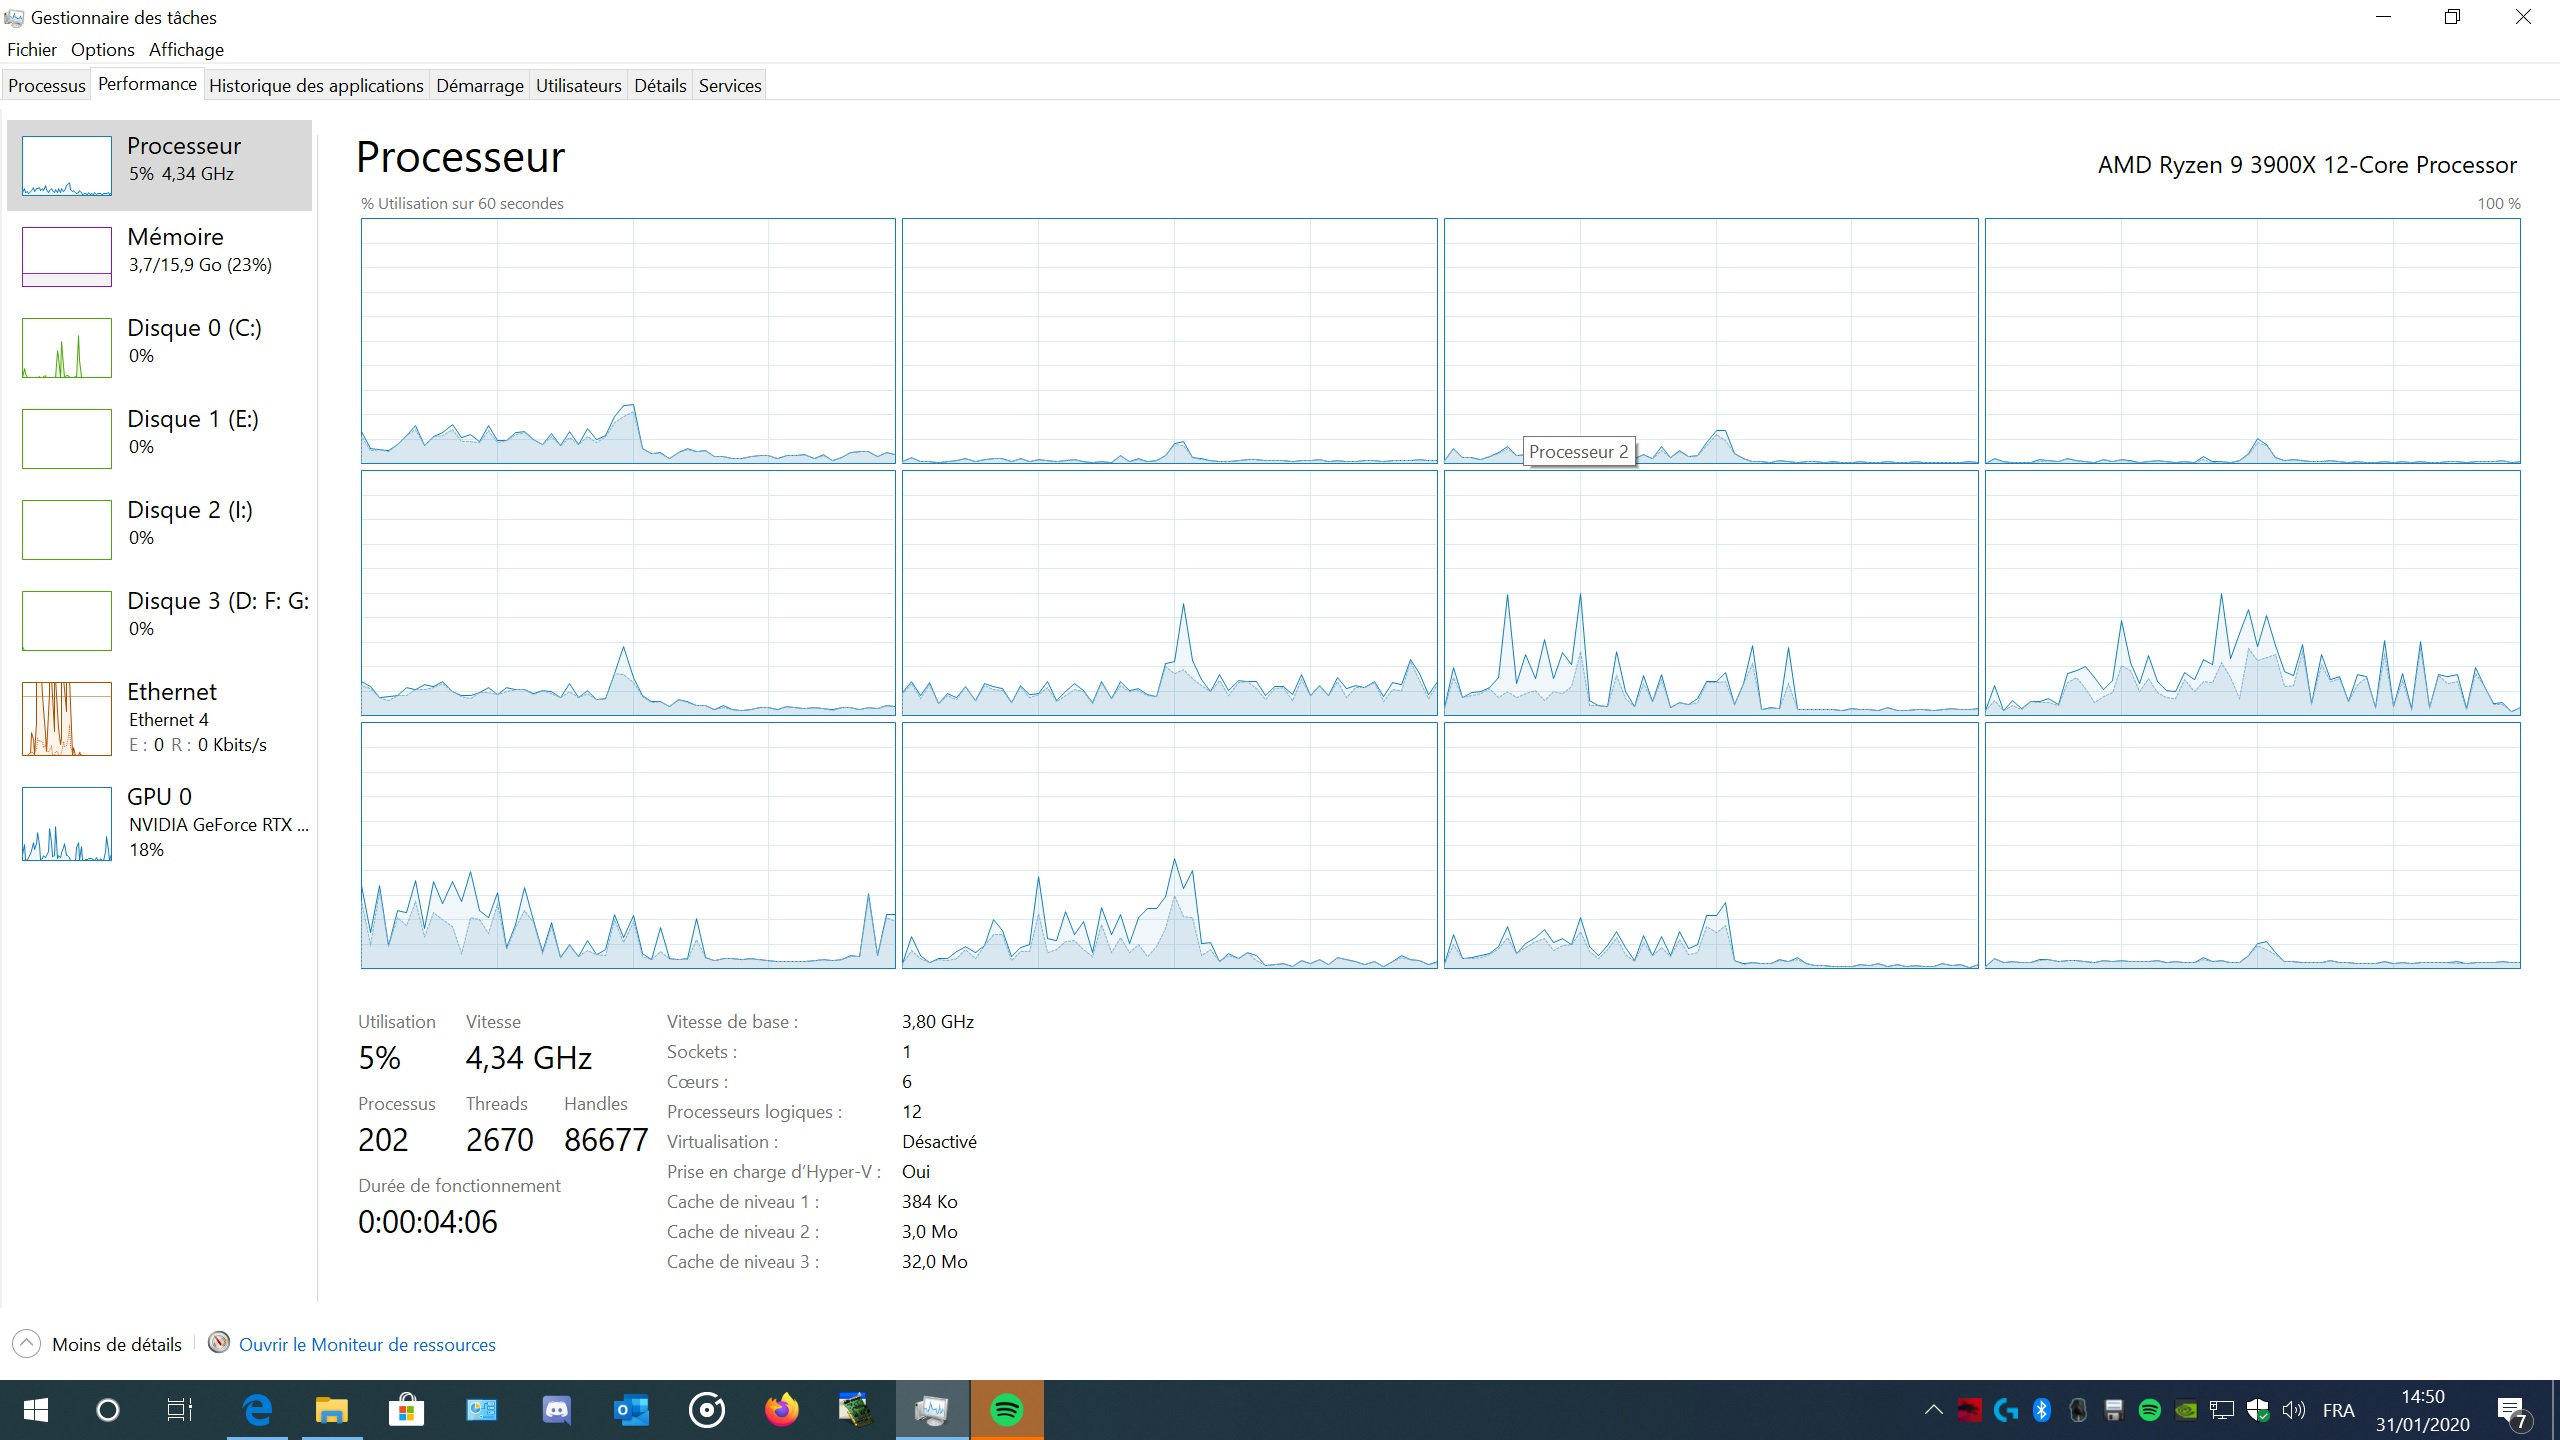Viewport: 2560px width, 1440px height.
Task: Click the volume speaker tray icon
Action: 2293,1410
